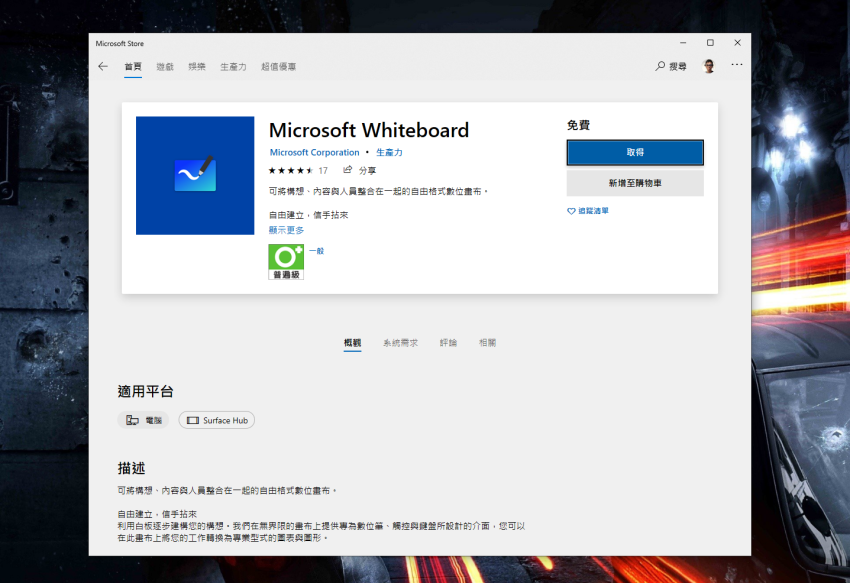
Task: Open search via magnifier icon
Action: (660, 66)
